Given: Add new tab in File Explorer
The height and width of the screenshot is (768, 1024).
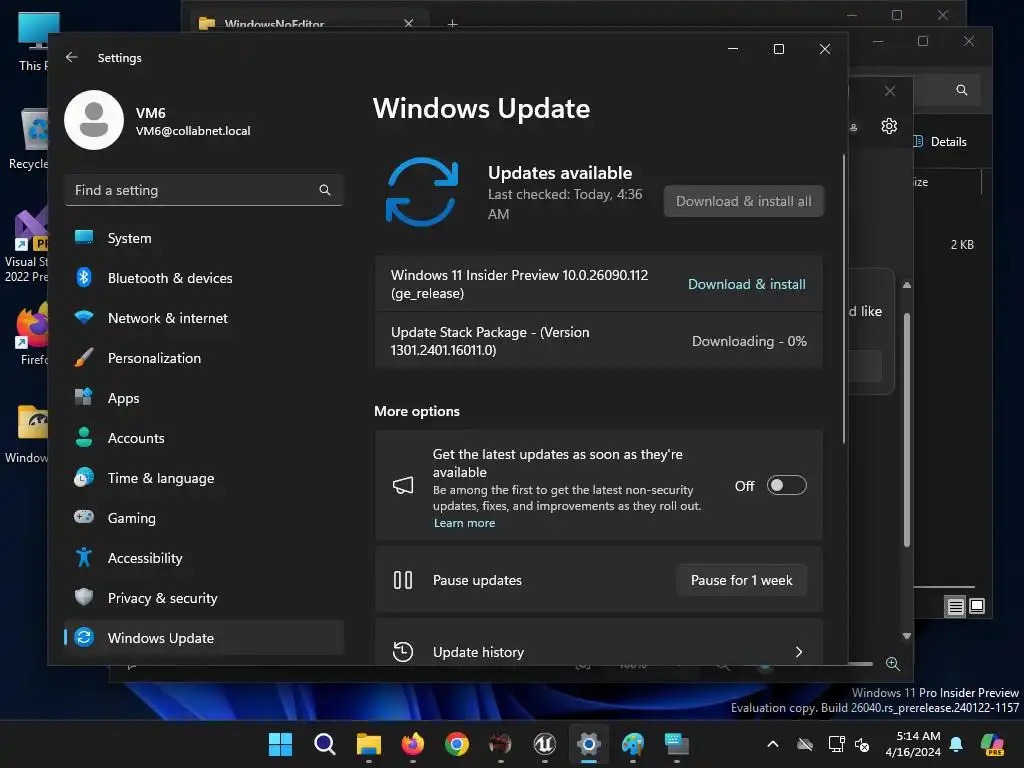Looking at the screenshot, I should tap(452, 24).
